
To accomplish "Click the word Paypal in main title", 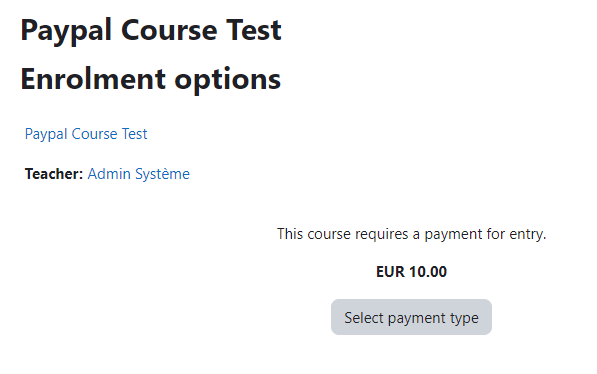I will click(x=66, y=31).
